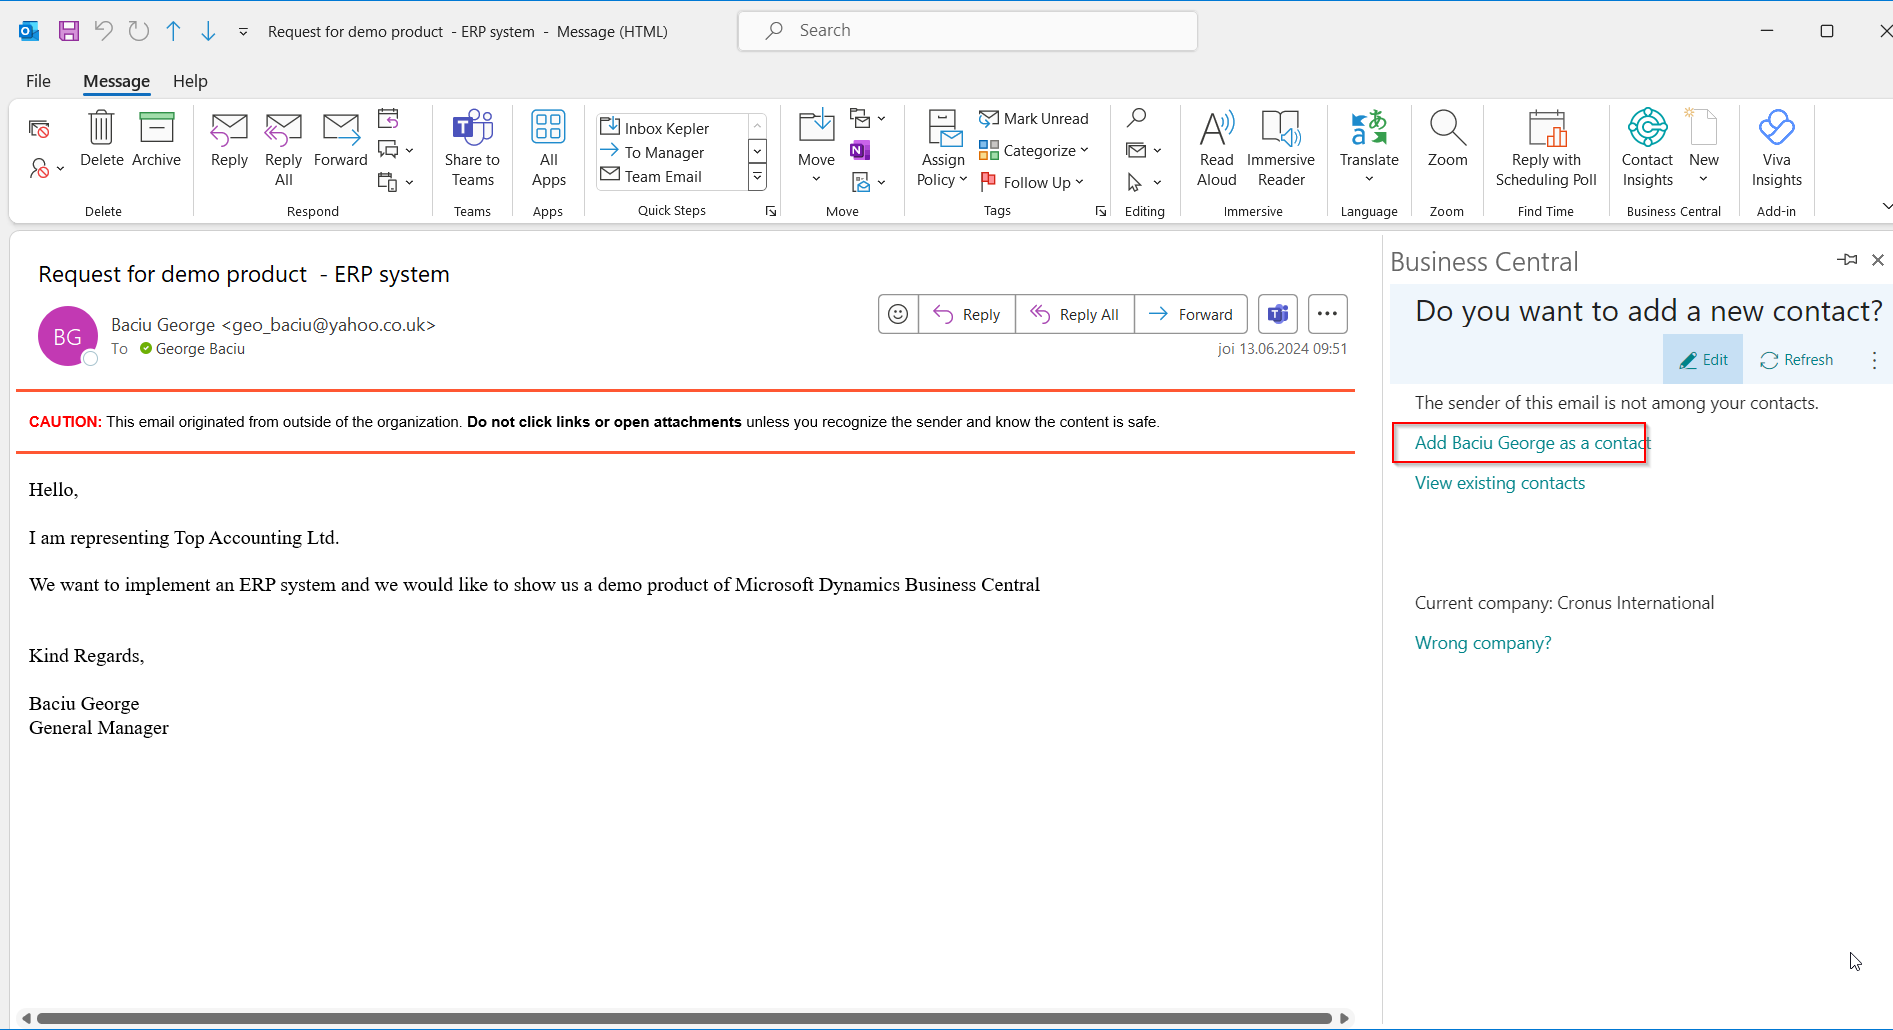Click Read Aloud button
This screenshot has height=1030, width=1893.
pos(1216,150)
